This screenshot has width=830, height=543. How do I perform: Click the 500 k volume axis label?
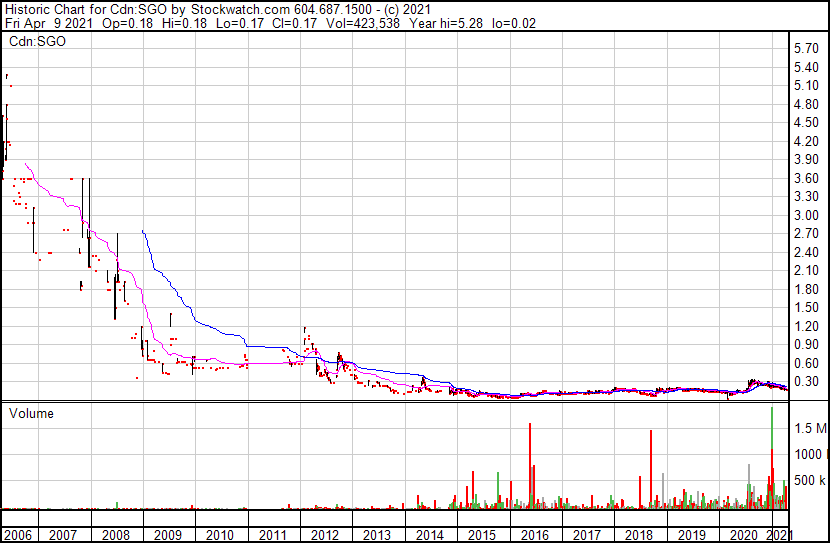(809, 480)
